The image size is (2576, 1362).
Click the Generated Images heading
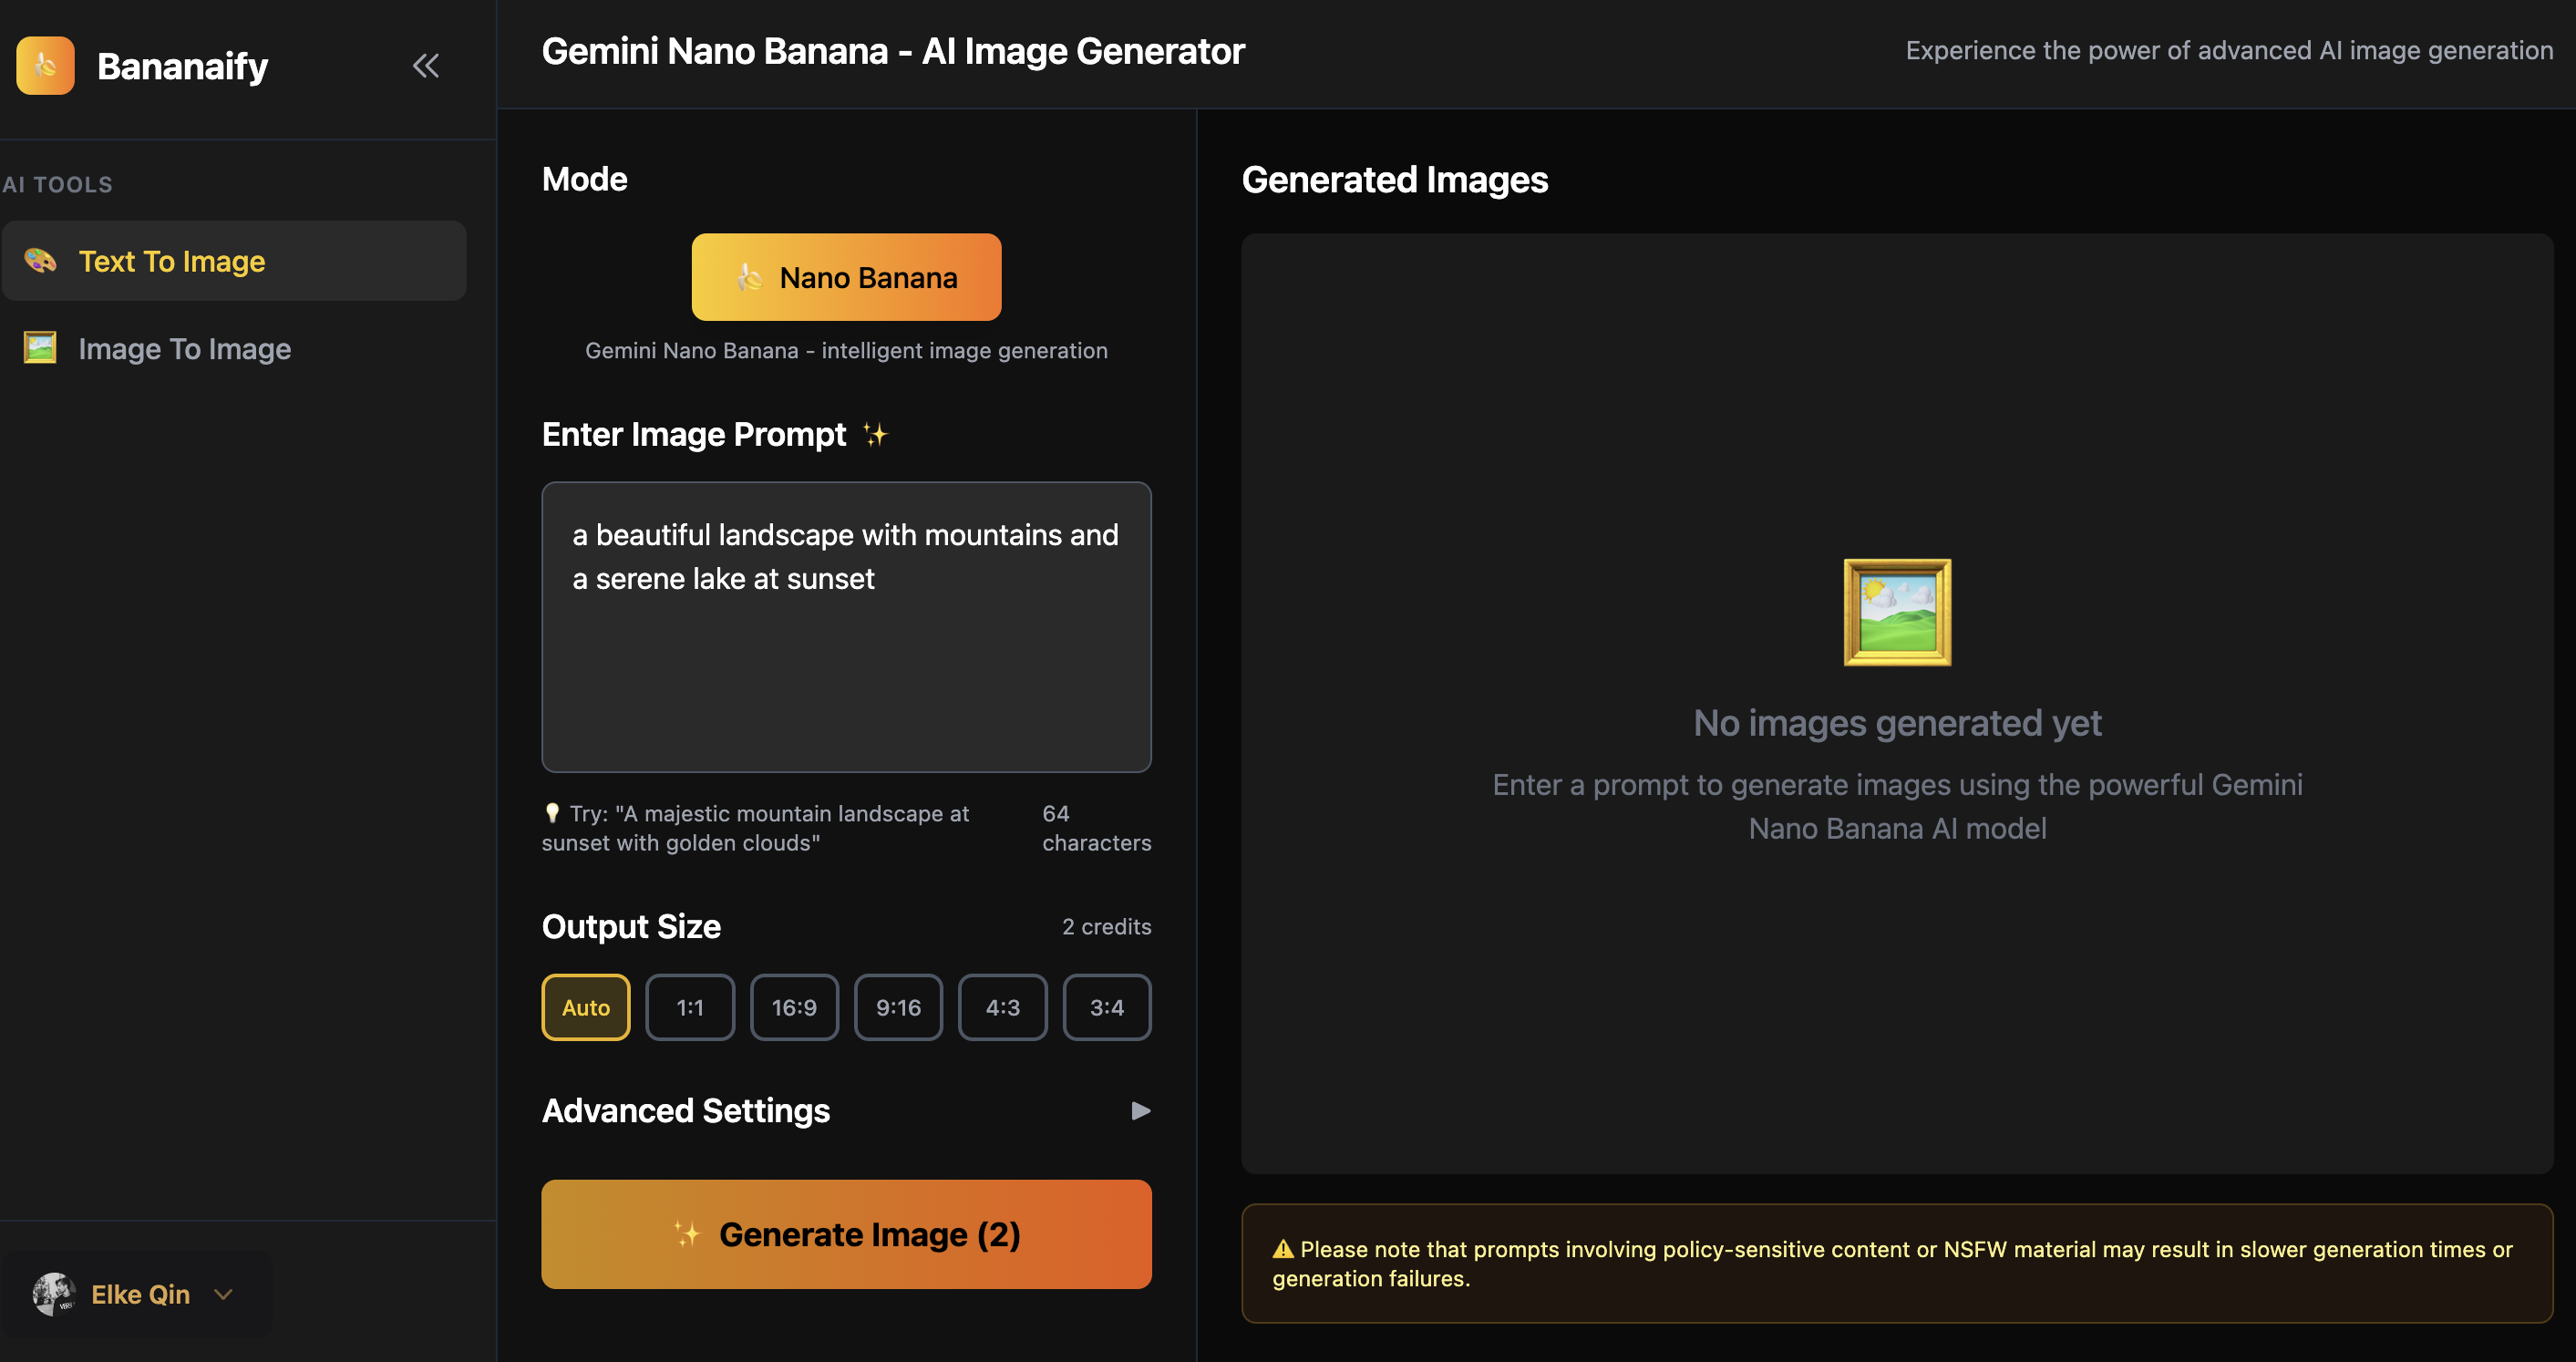pyautogui.click(x=1394, y=180)
